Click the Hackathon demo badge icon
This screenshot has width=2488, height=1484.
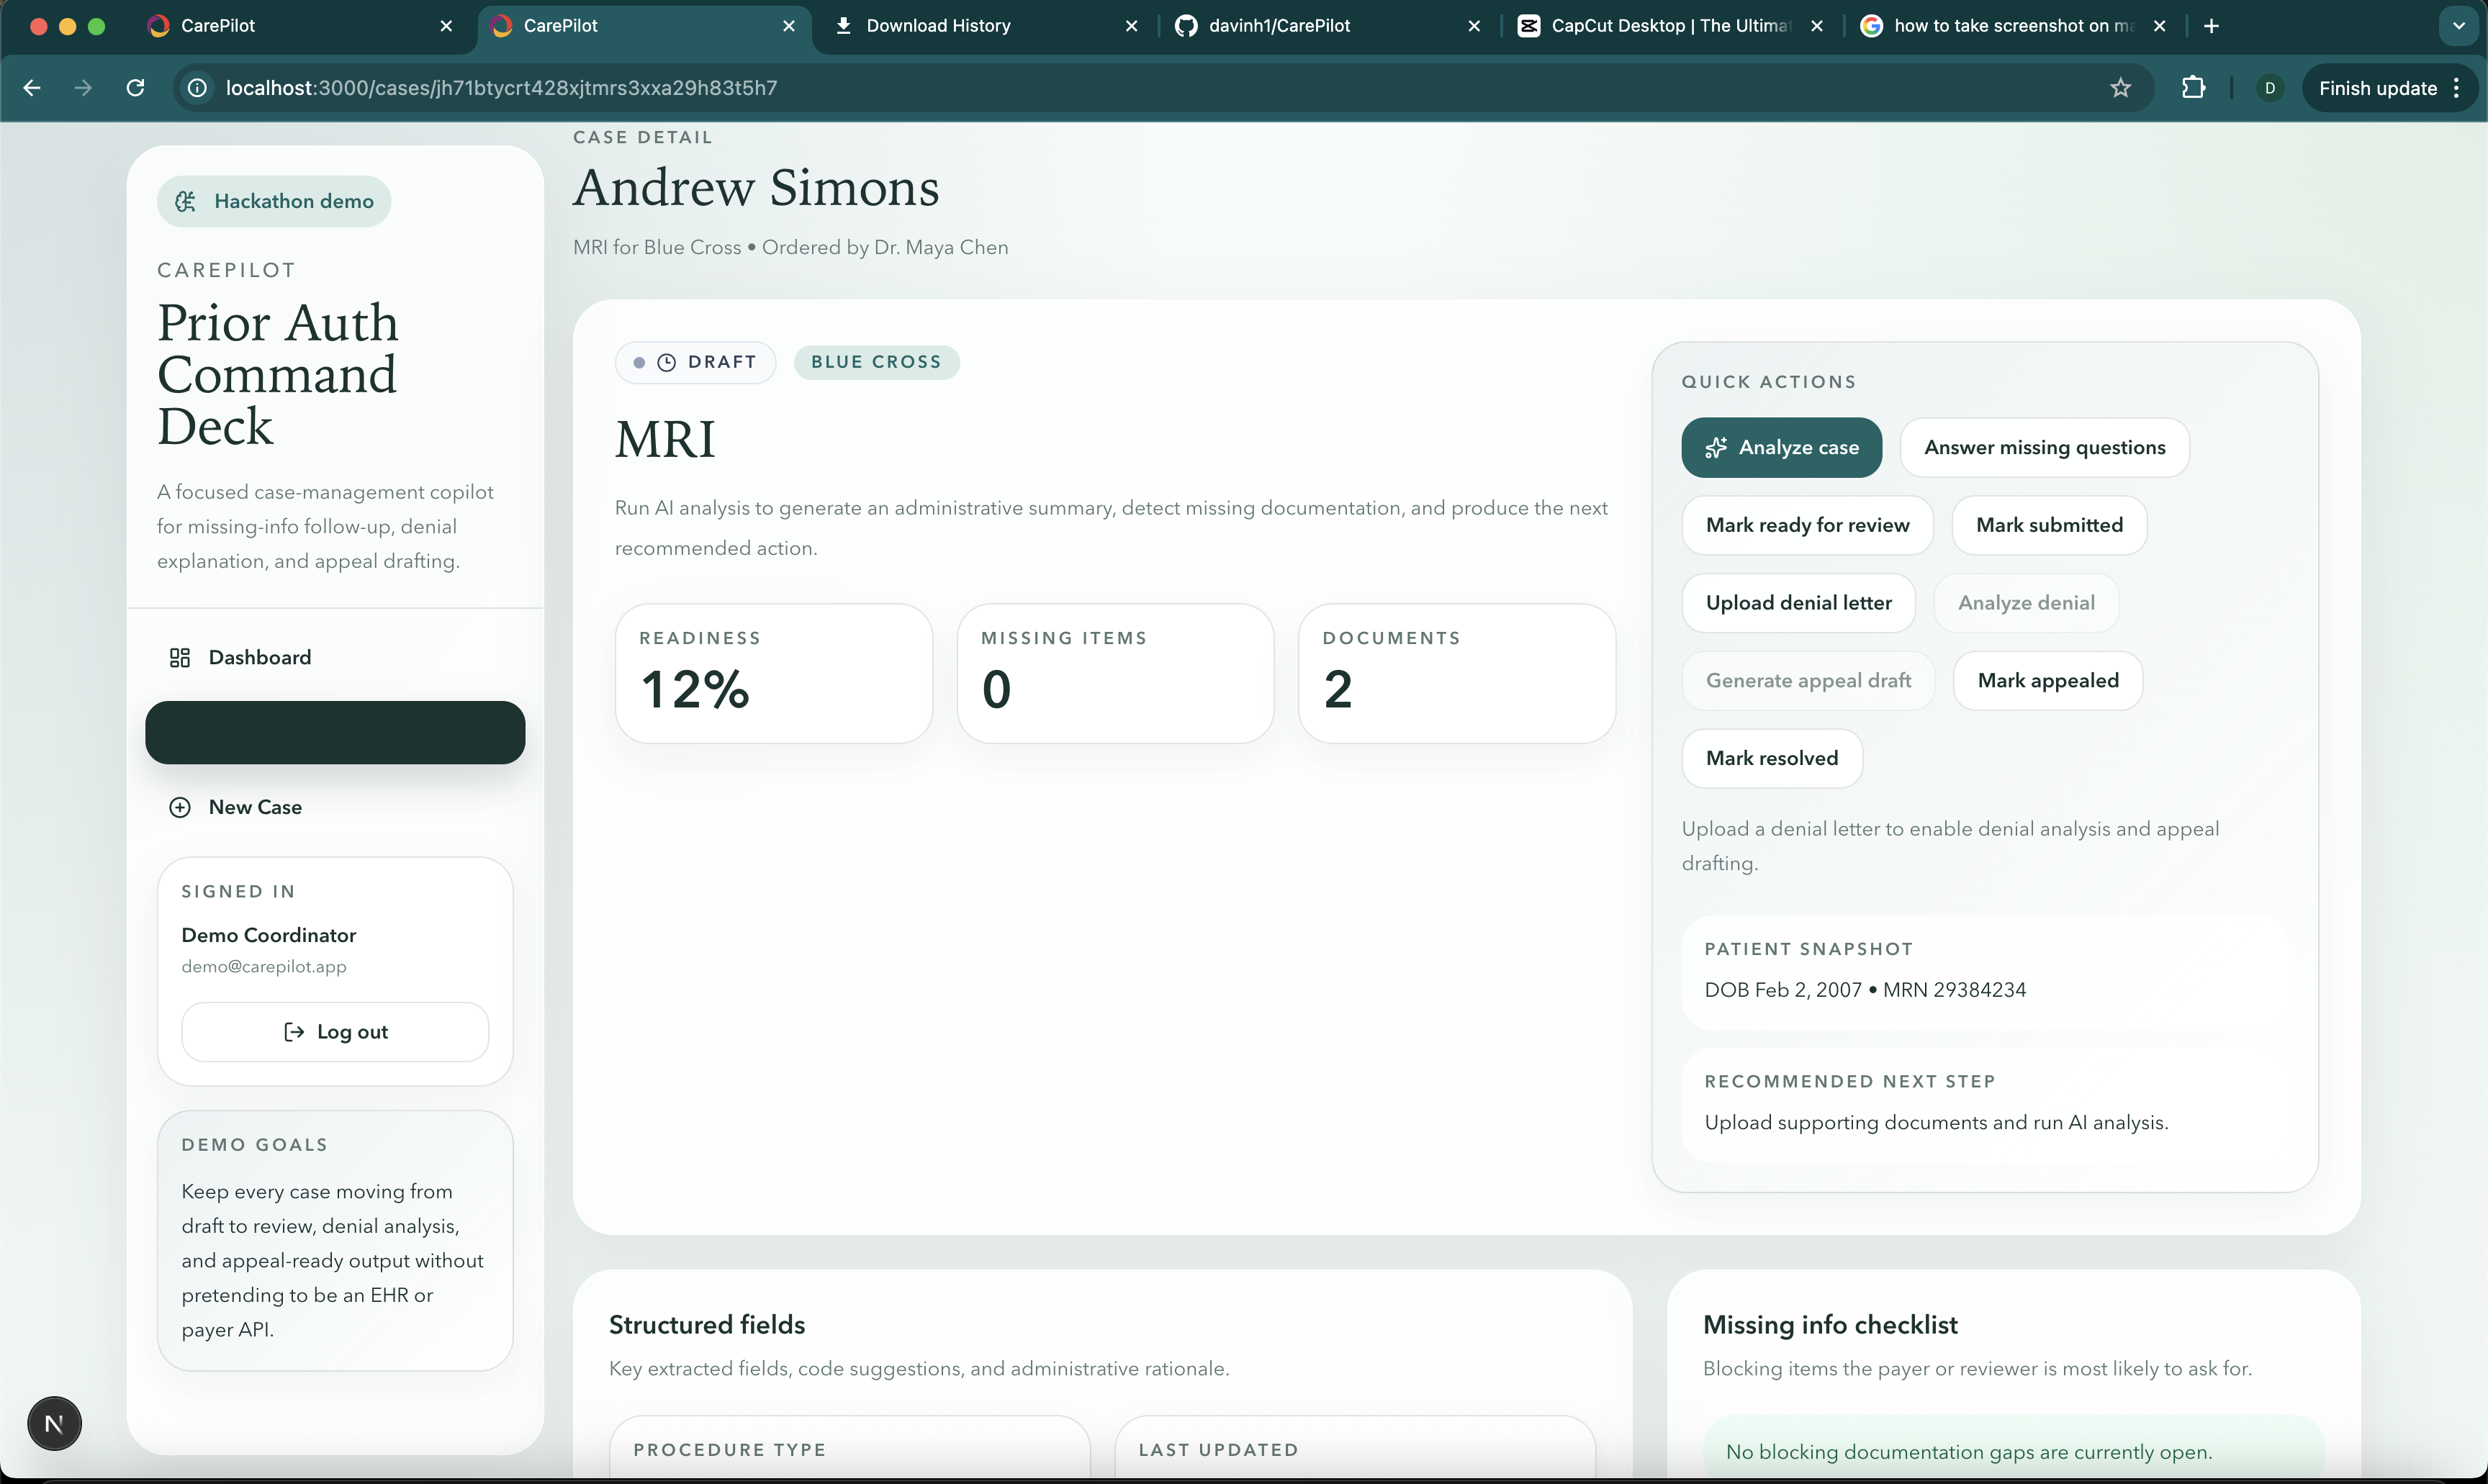185,201
